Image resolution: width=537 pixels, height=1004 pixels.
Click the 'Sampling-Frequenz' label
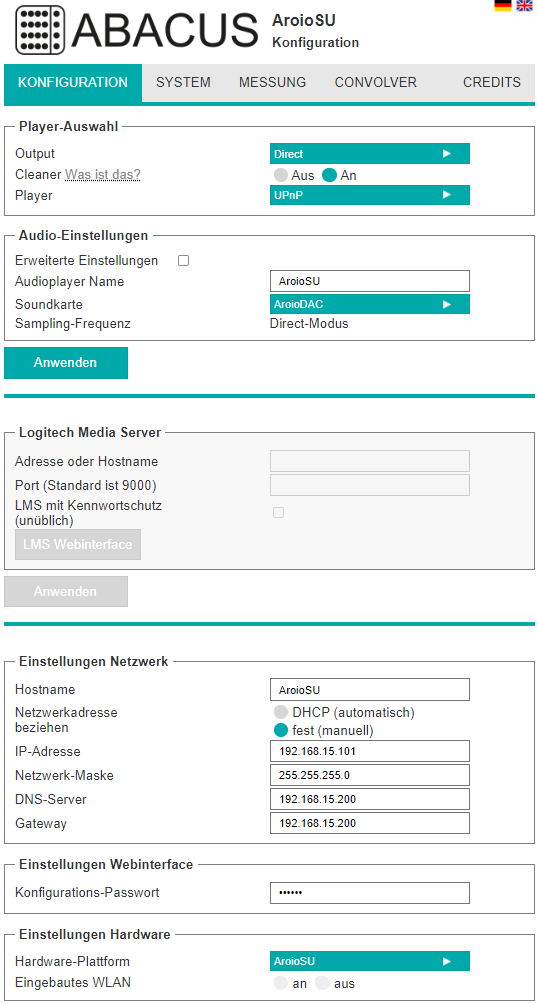click(73, 323)
